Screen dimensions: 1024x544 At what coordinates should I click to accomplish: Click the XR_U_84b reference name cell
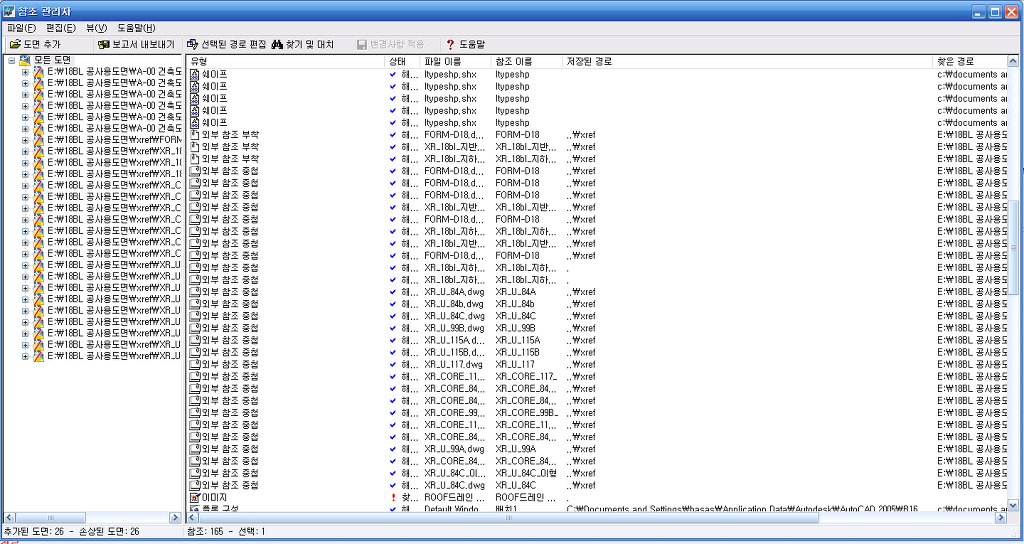(515, 304)
